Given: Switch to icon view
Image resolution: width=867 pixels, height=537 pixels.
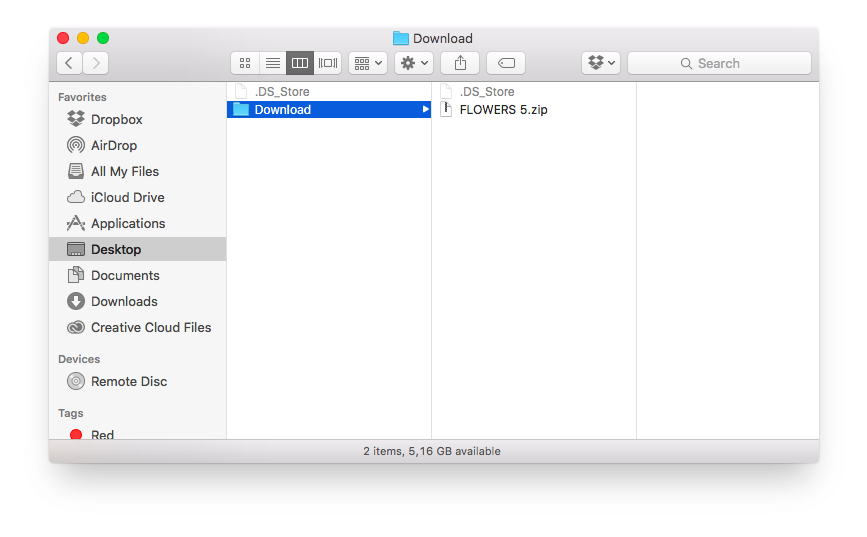Looking at the screenshot, I should 245,63.
